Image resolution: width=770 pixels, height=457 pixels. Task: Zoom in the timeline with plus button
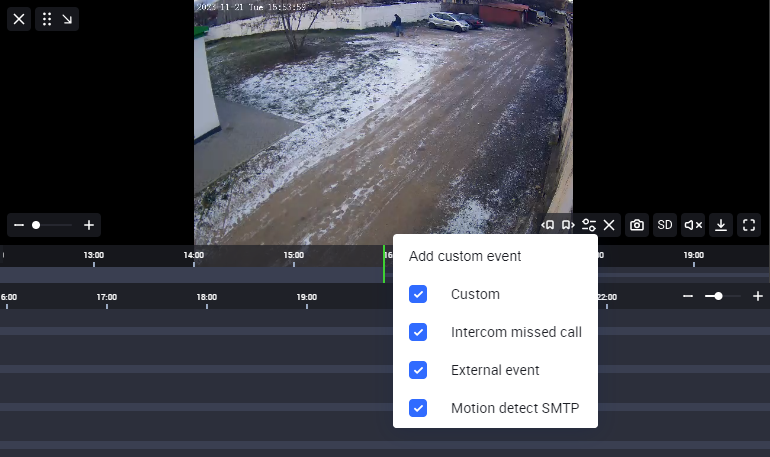[x=758, y=296]
